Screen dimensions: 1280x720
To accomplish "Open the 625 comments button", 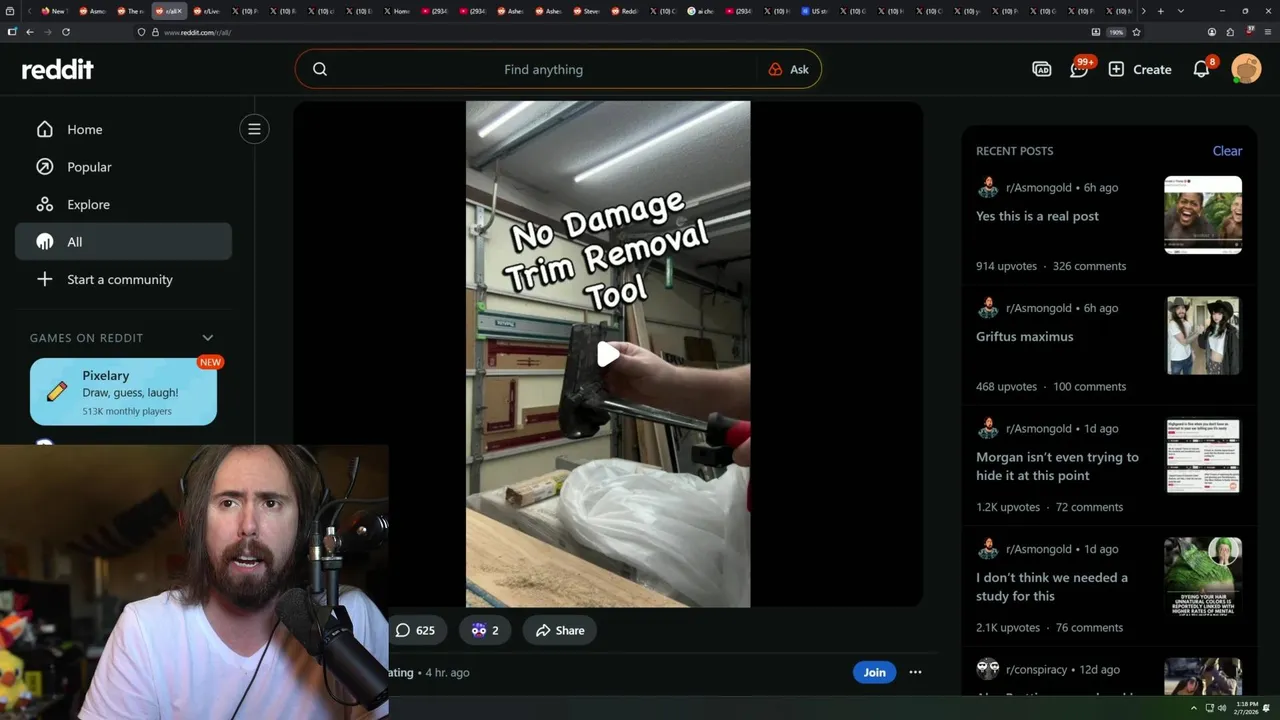I will point(415,630).
